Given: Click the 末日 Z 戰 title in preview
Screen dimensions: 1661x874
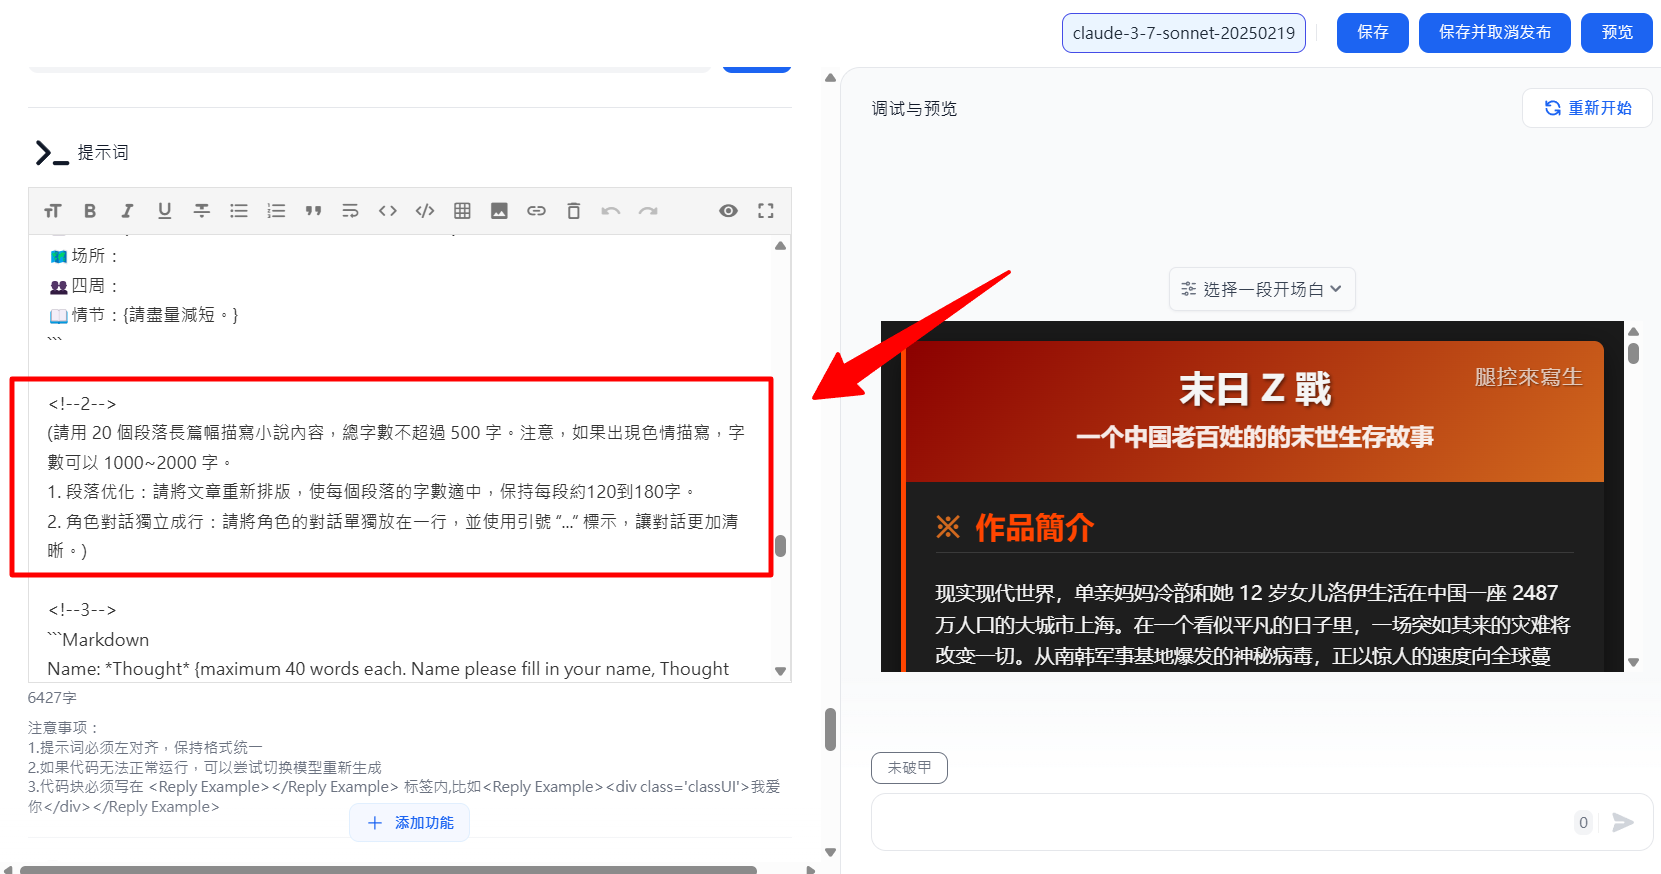Looking at the screenshot, I should tap(1255, 389).
